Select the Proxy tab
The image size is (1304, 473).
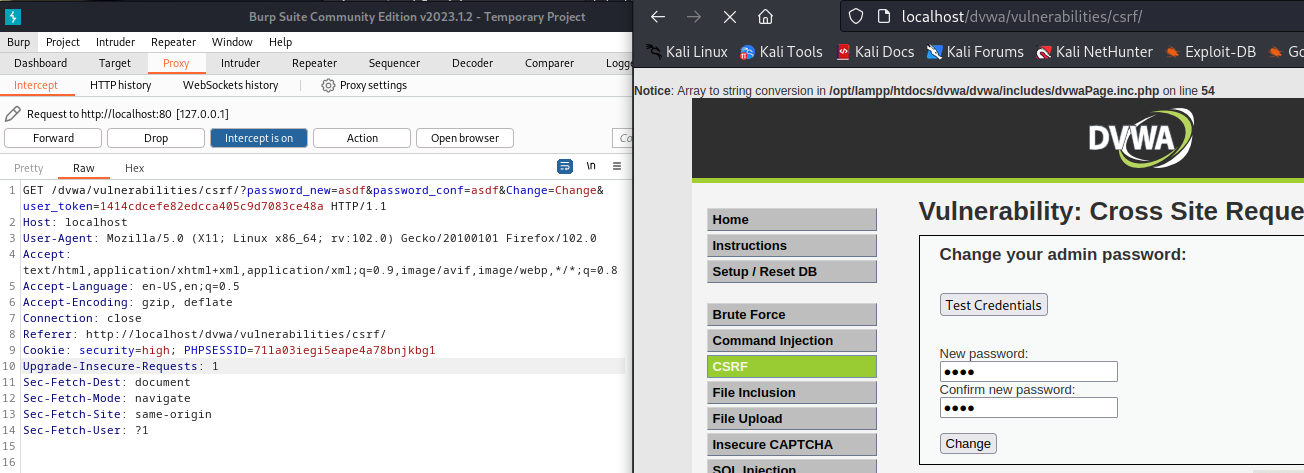[x=176, y=63]
